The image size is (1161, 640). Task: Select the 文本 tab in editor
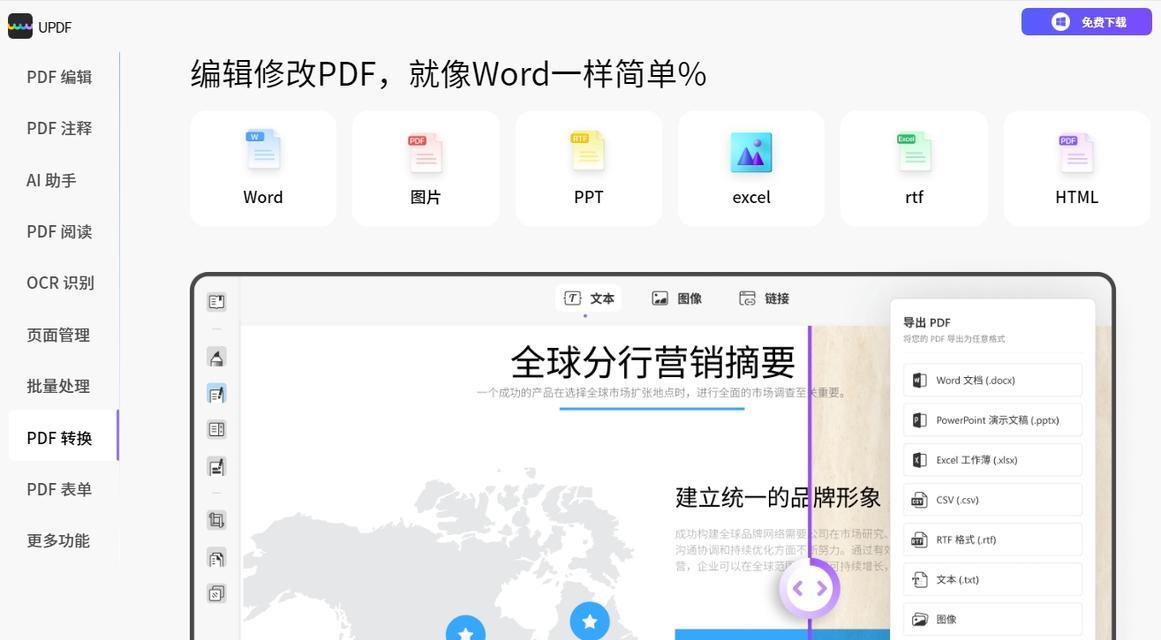click(589, 299)
